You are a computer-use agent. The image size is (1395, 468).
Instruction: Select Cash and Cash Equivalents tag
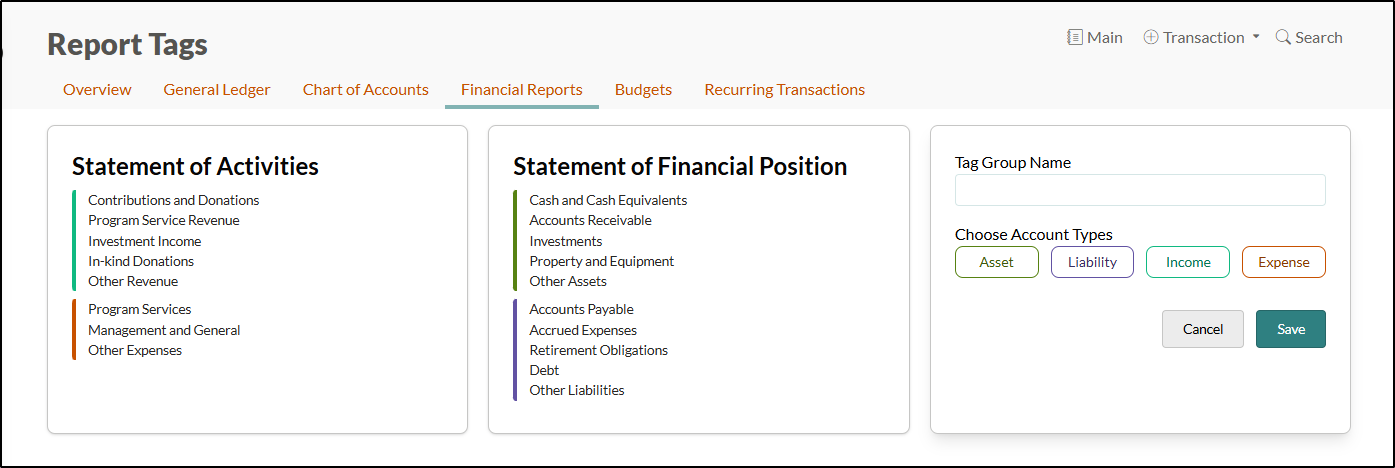(x=608, y=200)
